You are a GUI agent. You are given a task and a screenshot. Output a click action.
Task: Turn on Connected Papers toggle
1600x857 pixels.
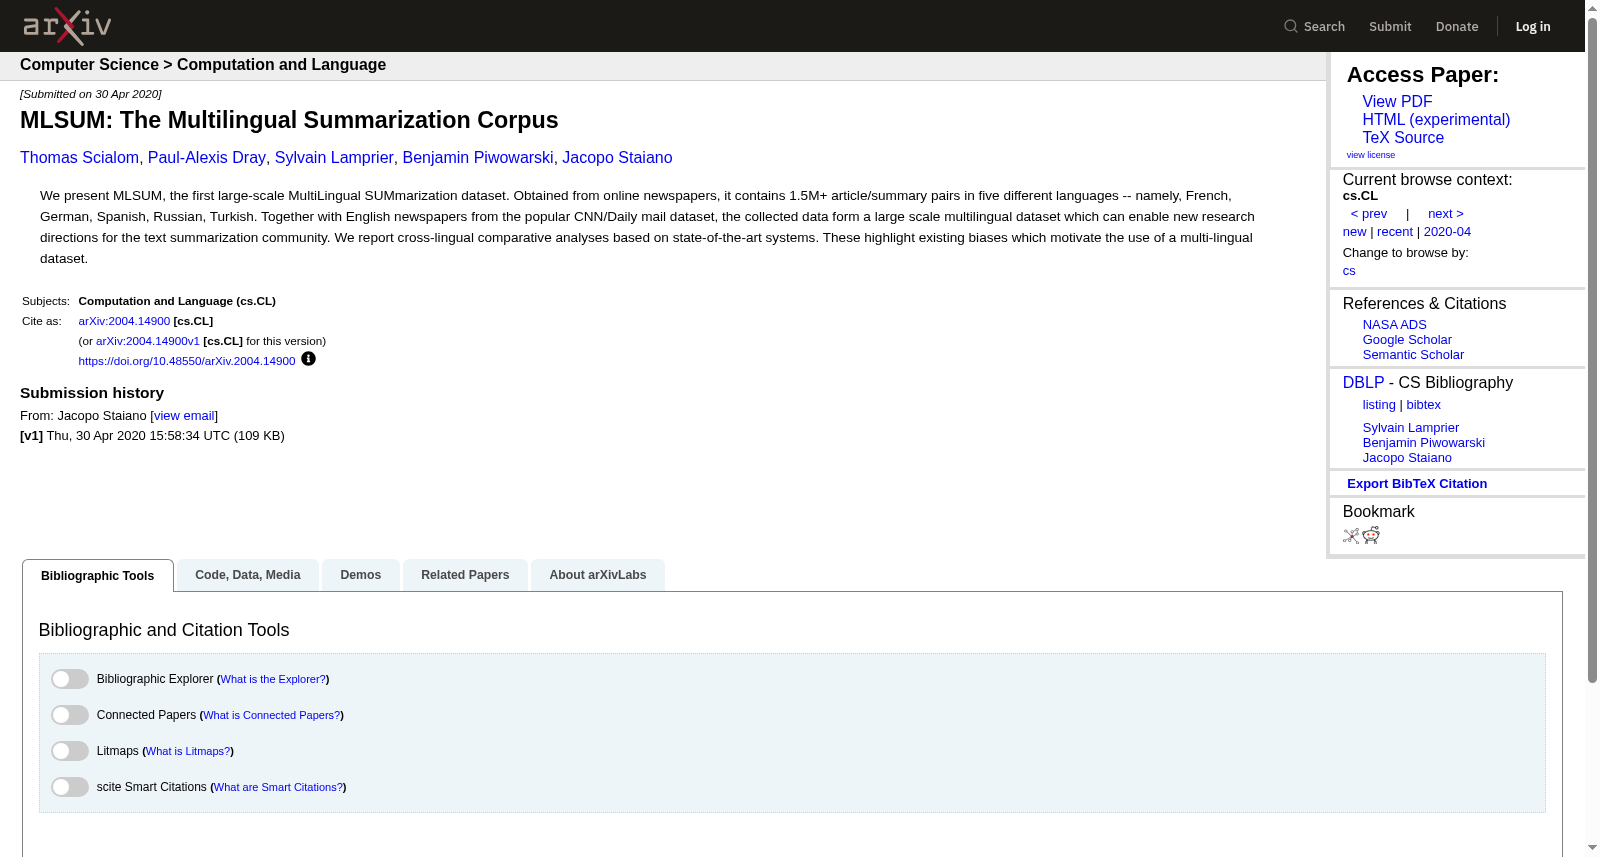[70, 715]
